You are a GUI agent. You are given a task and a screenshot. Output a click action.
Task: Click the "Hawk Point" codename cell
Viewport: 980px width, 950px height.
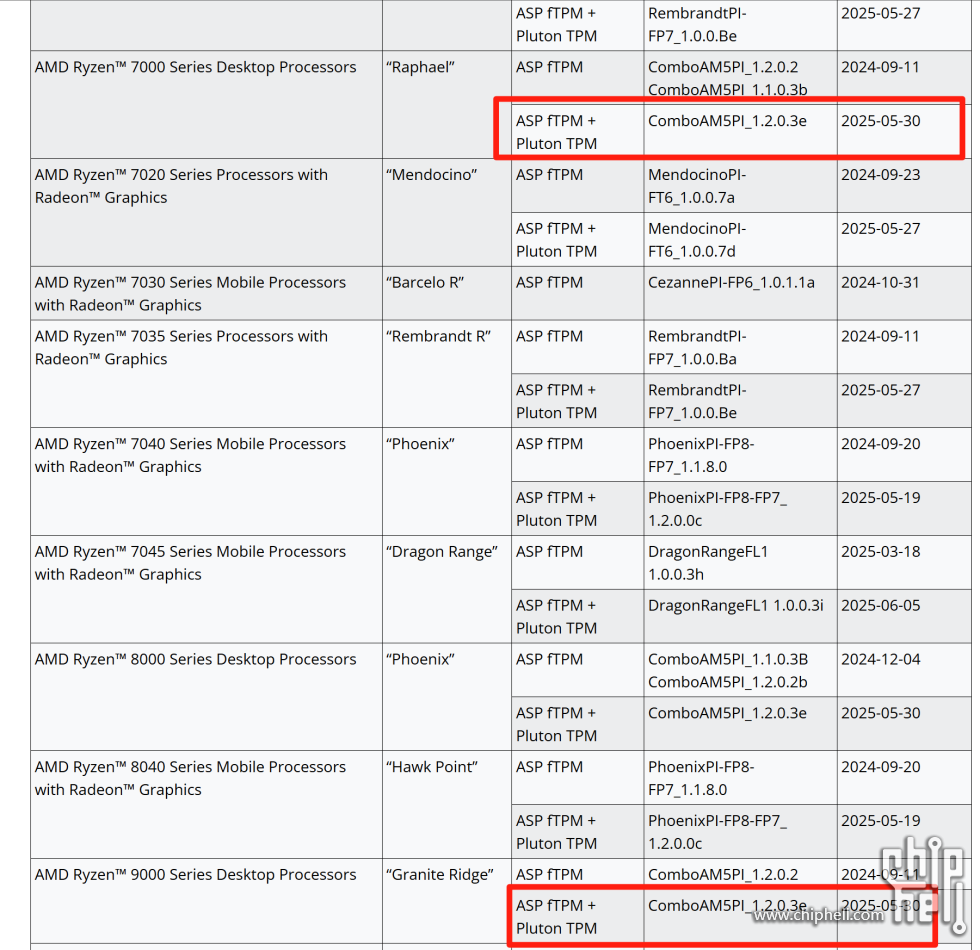447,804
